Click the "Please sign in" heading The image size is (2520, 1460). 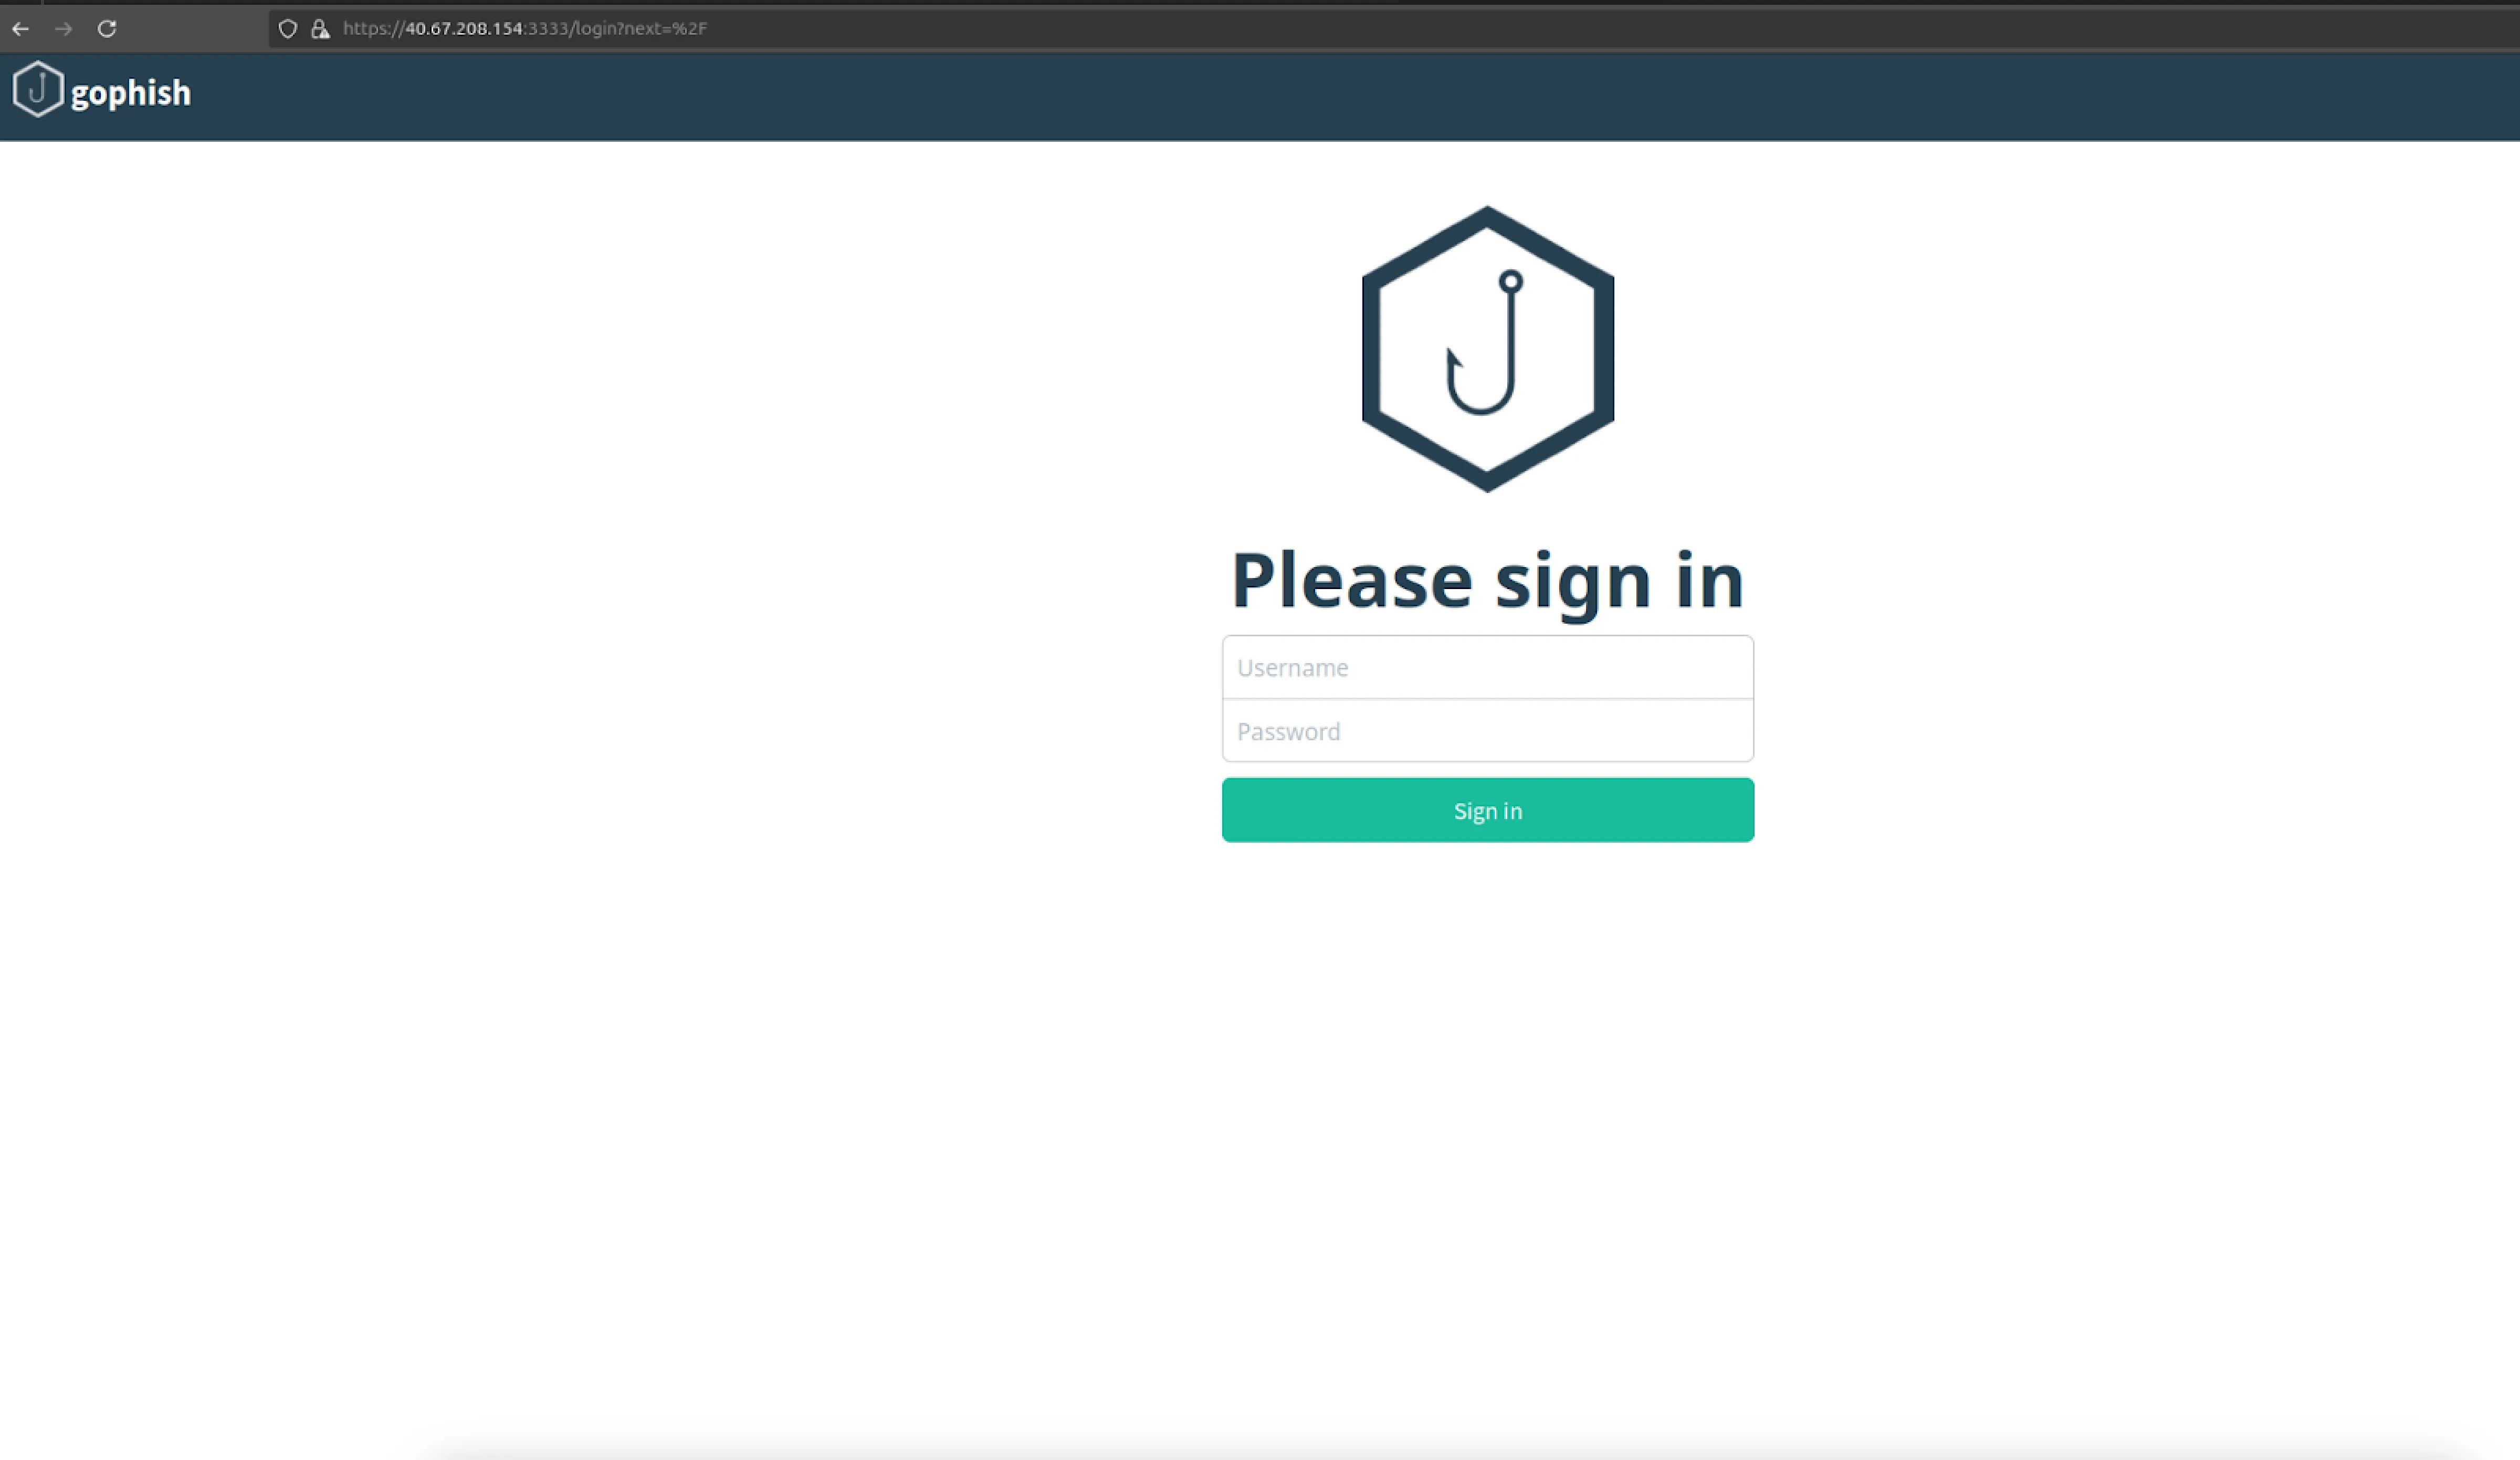click(1488, 581)
